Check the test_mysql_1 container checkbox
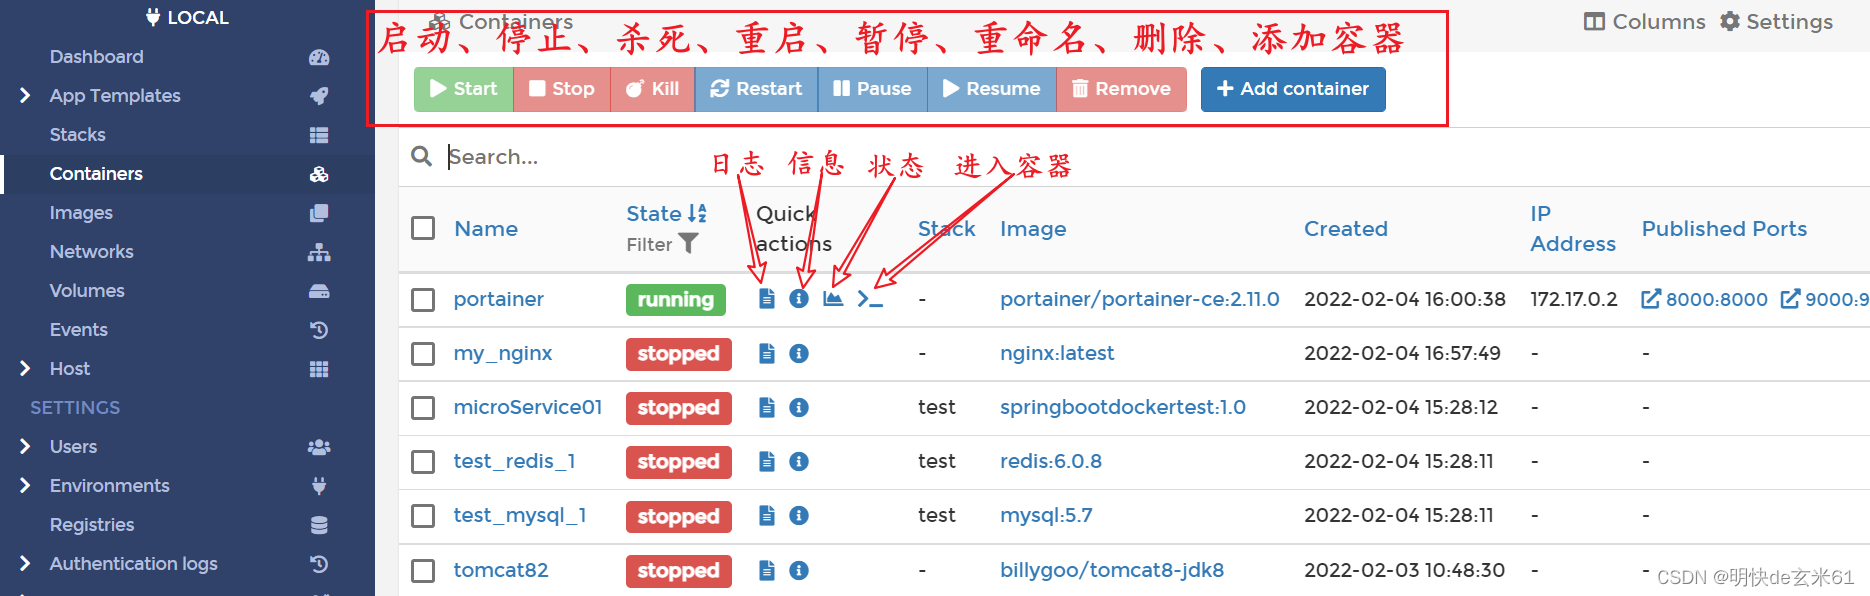The image size is (1870, 596). [423, 516]
